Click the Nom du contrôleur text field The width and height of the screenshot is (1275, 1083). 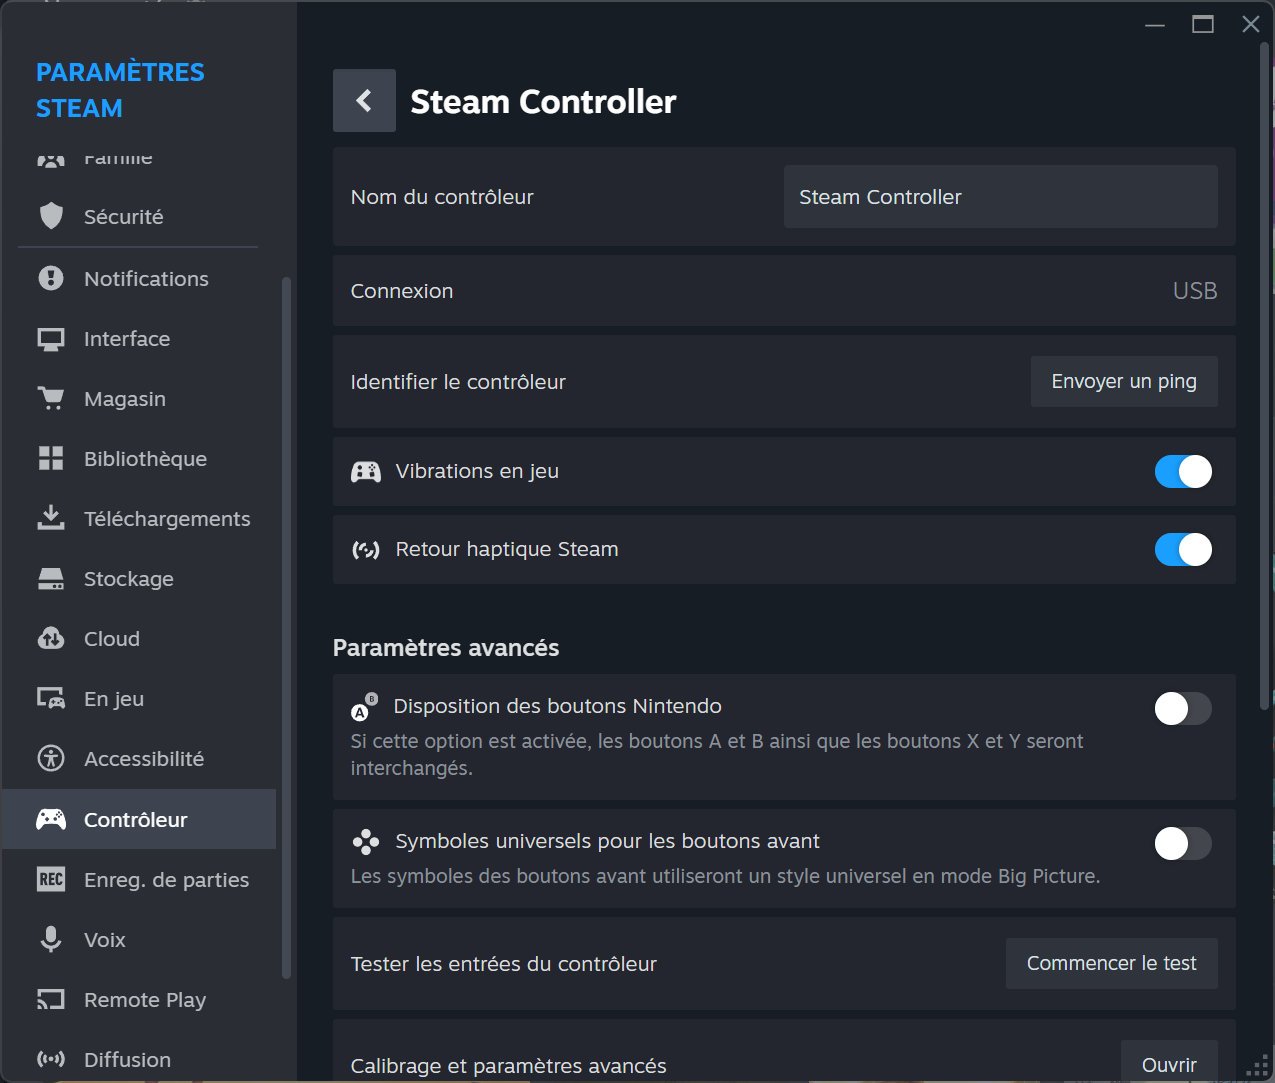1000,197
